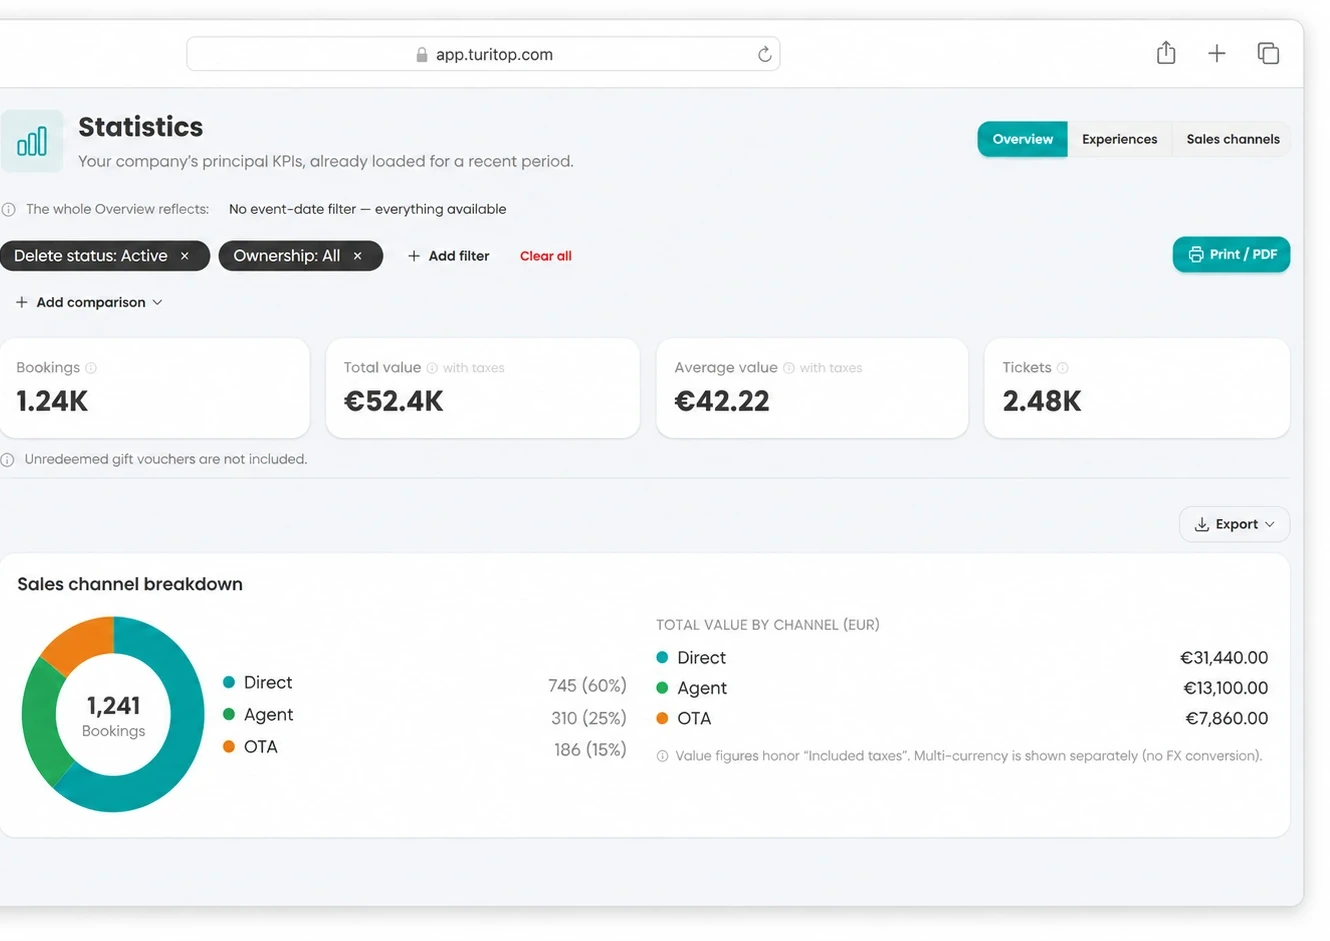
Task: Click the Safari share icon
Action: [x=1166, y=53]
